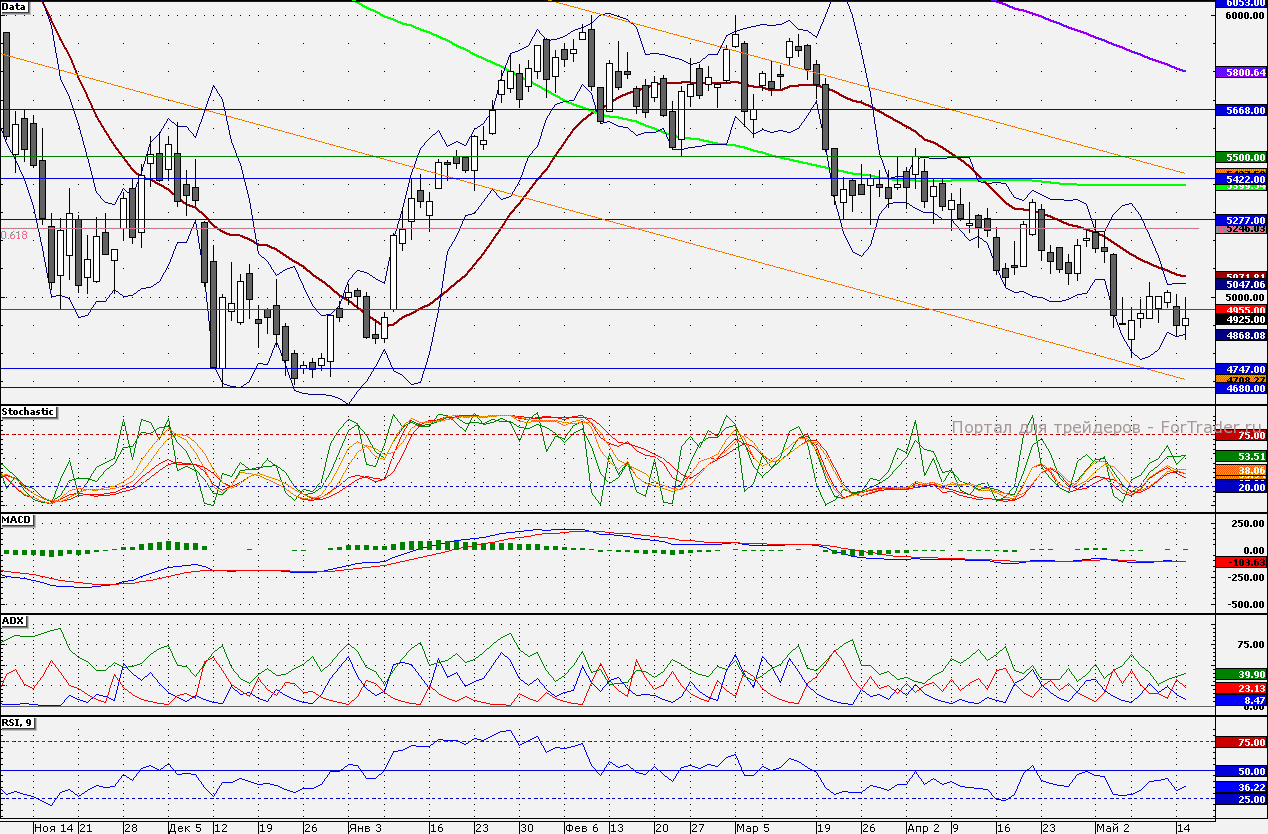Select the 5047.06 price tag
1268x834 pixels.
(x=1240, y=284)
